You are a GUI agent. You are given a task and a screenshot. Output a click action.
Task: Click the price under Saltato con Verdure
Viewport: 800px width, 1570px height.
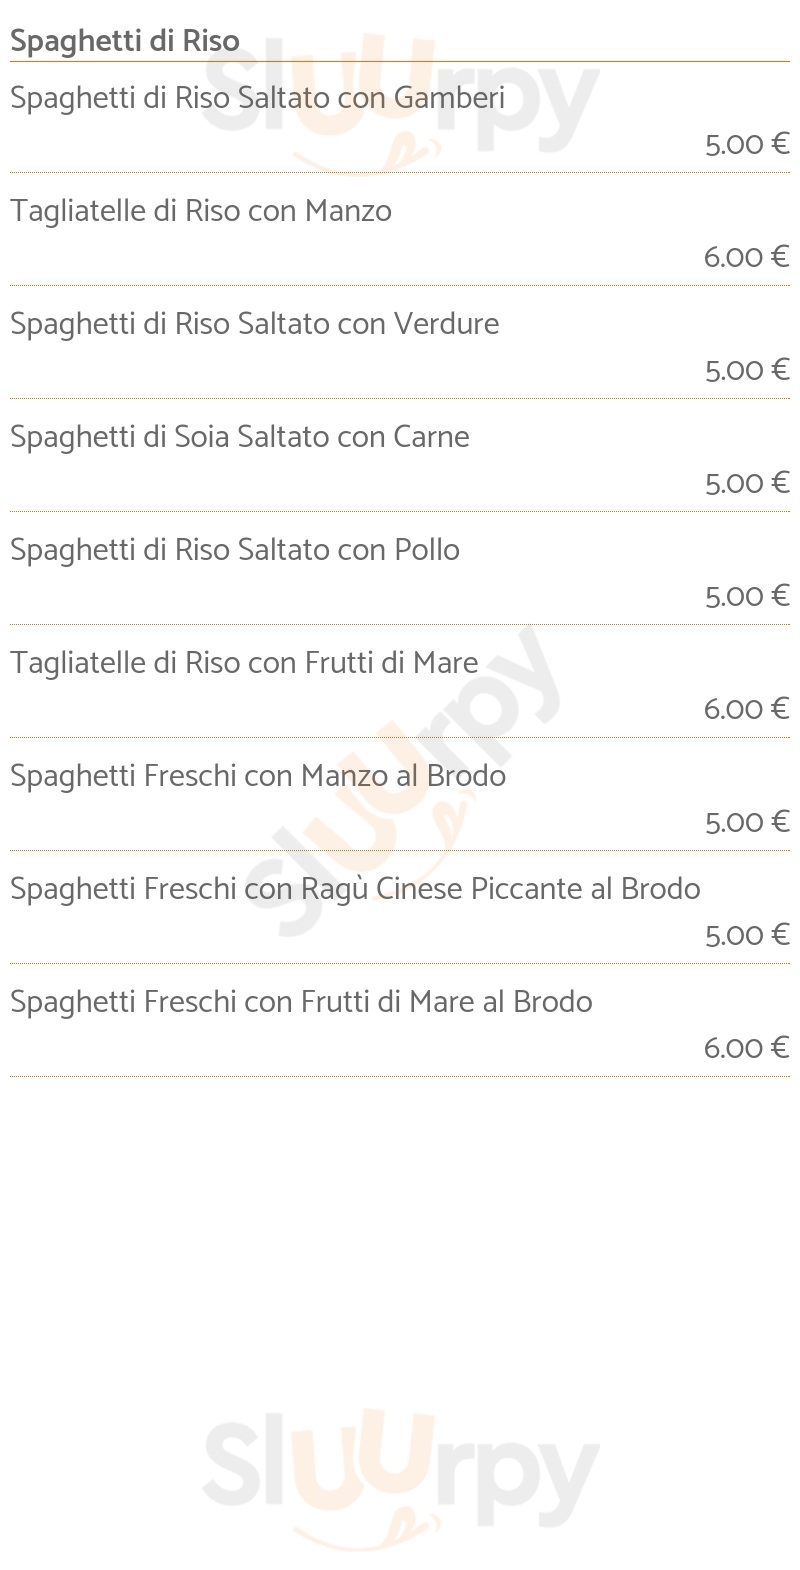[x=747, y=370]
